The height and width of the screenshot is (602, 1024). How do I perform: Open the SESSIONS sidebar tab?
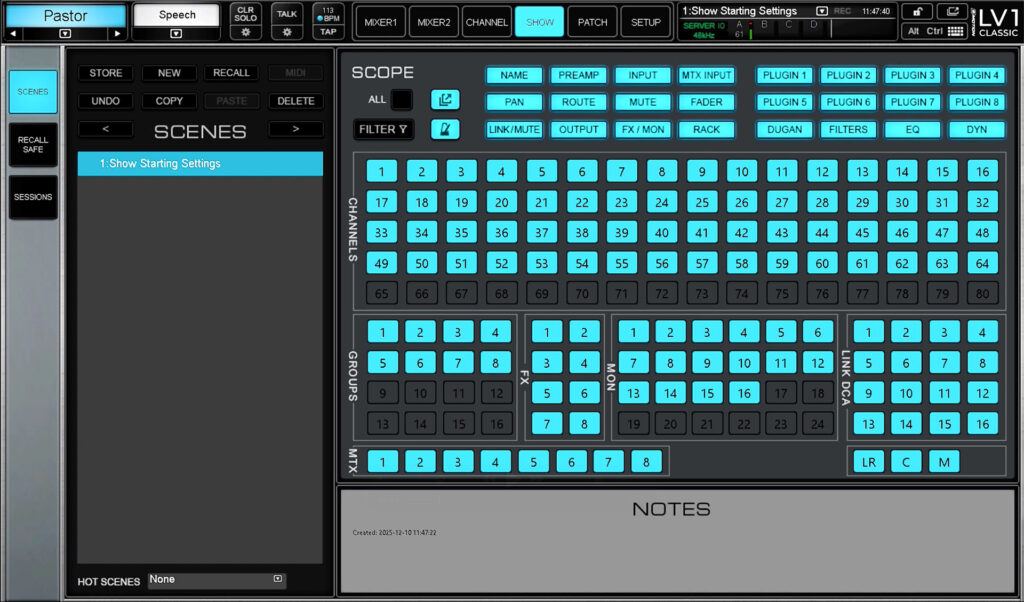pos(32,197)
